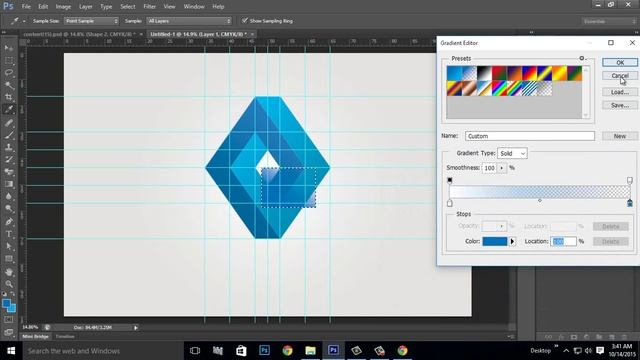640x360 pixels.
Task: Select the white left color stop
Action: [x=450, y=203]
